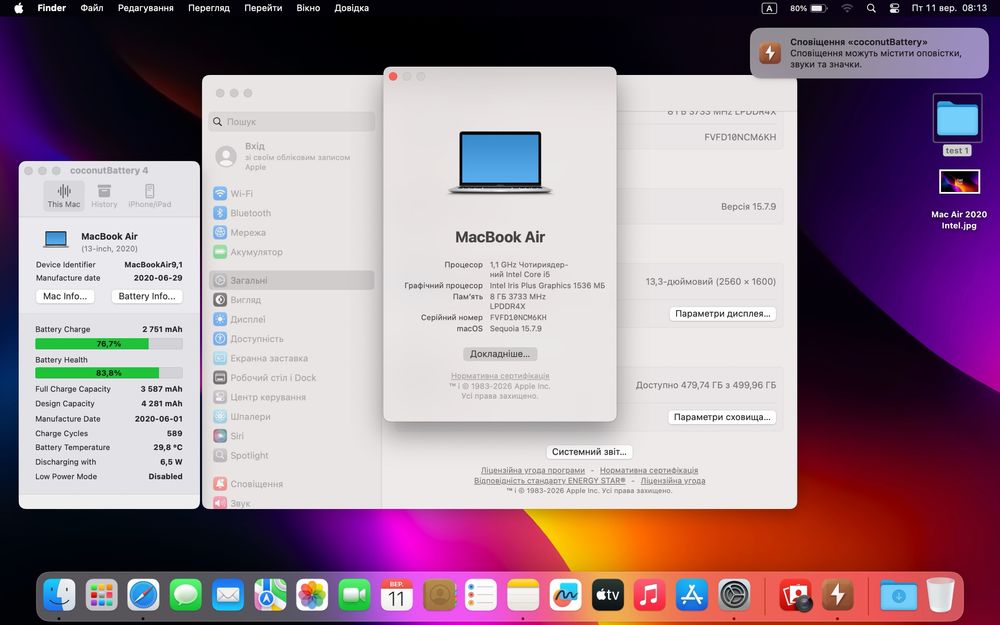
Task: Open Control Center in menu bar
Action: (895, 8)
